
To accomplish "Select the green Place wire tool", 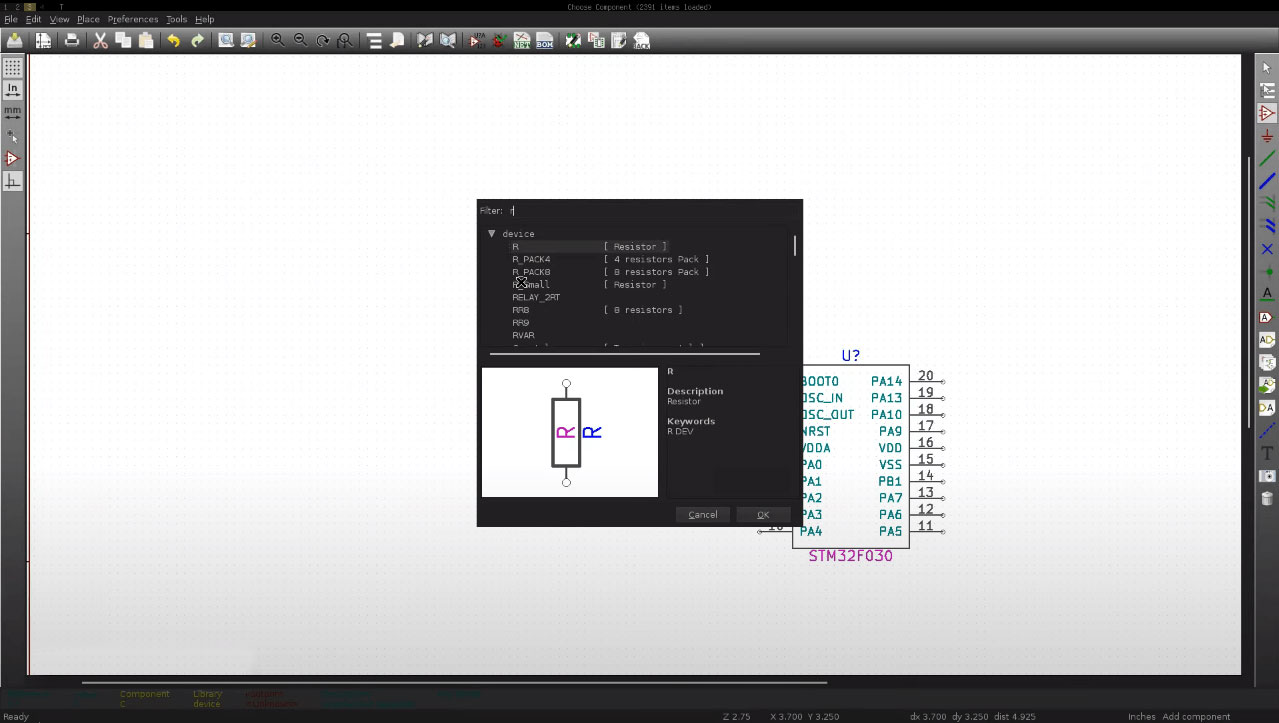I will click(x=1267, y=158).
